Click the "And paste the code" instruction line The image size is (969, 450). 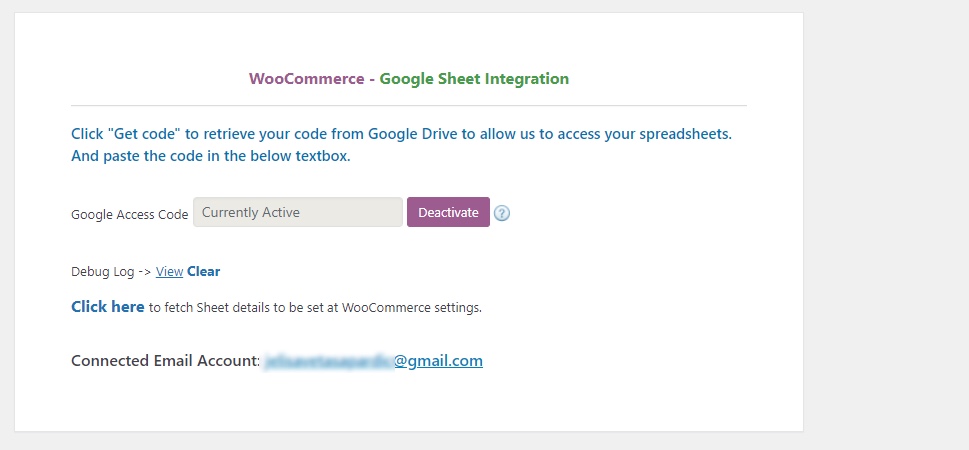[211, 156]
